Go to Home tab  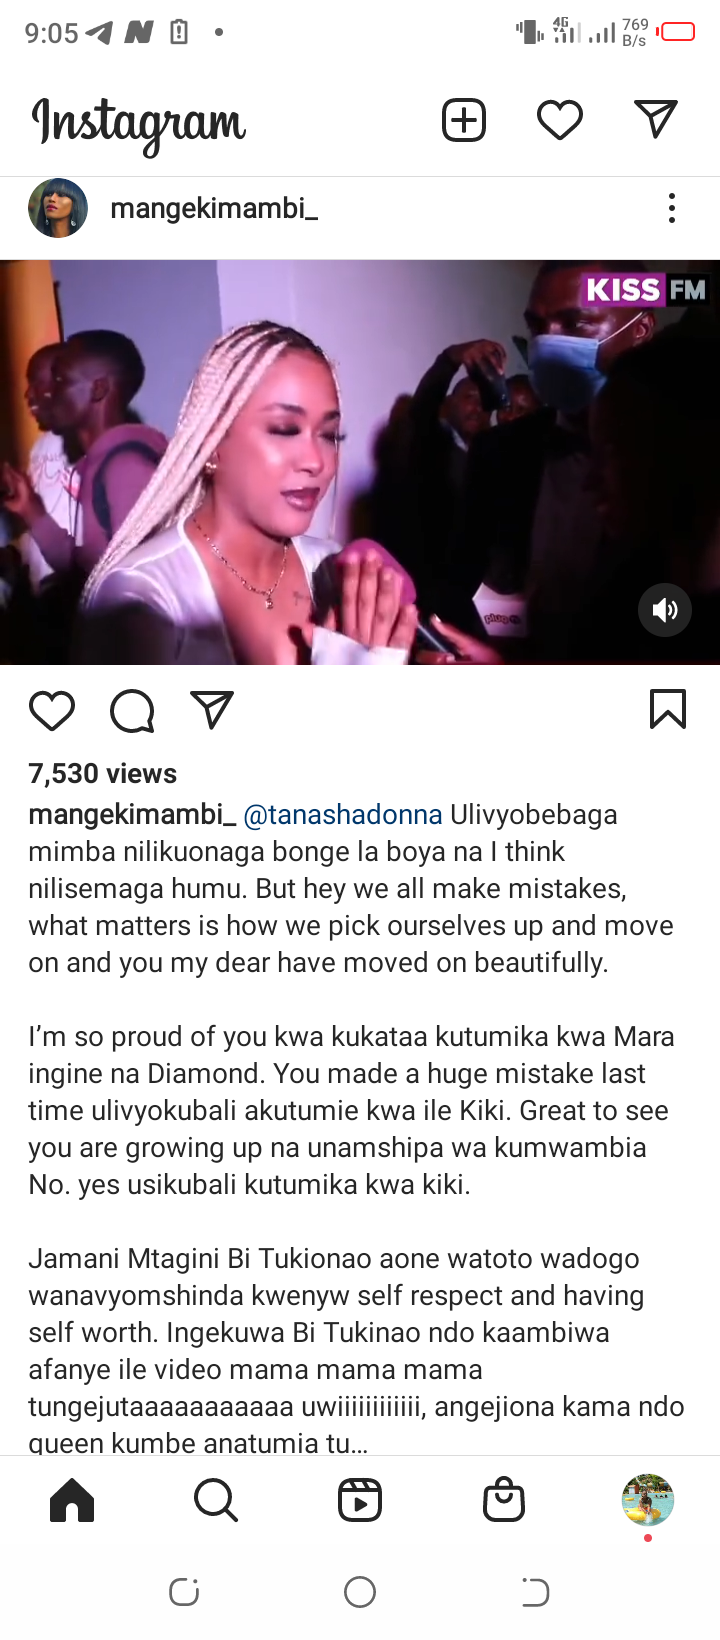tap(72, 1500)
